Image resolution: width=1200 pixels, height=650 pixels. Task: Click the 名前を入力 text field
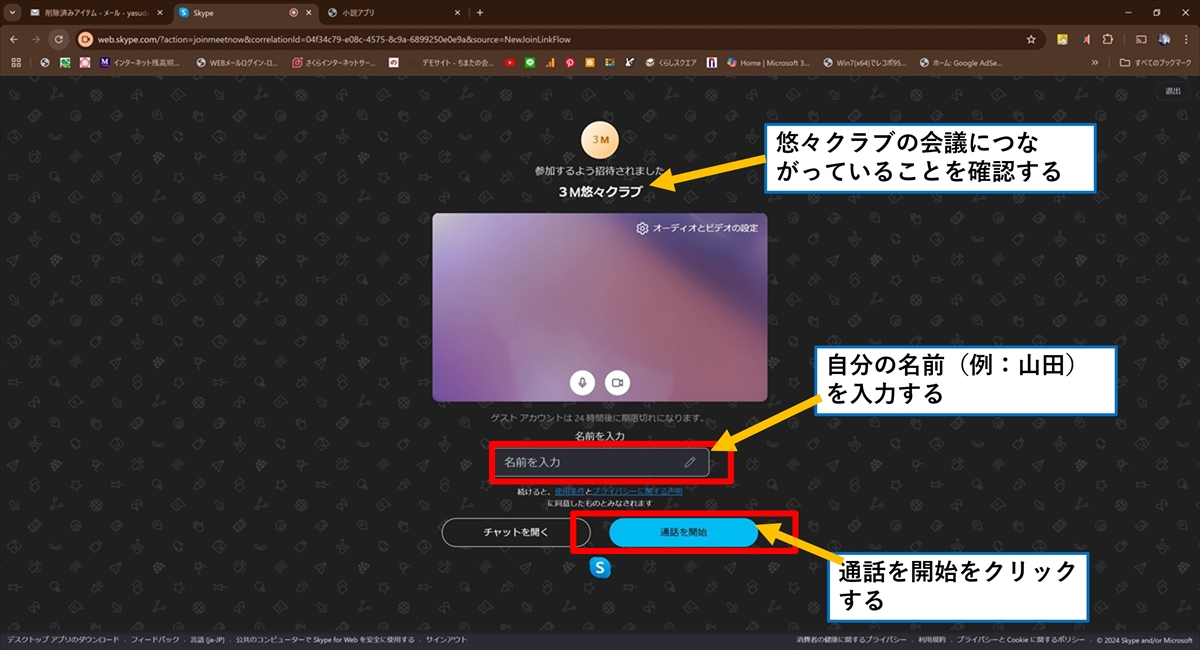pos(590,462)
